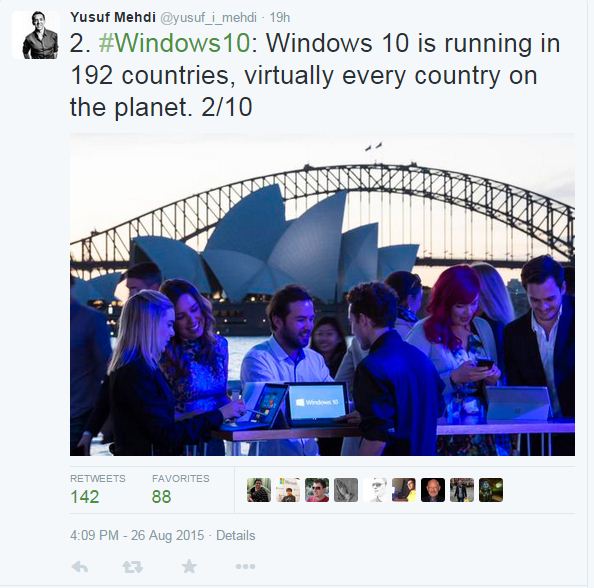The width and height of the screenshot is (594, 588).
Task: Open the @yusuf_i_mehdi handle link
Action: (209, 17)
